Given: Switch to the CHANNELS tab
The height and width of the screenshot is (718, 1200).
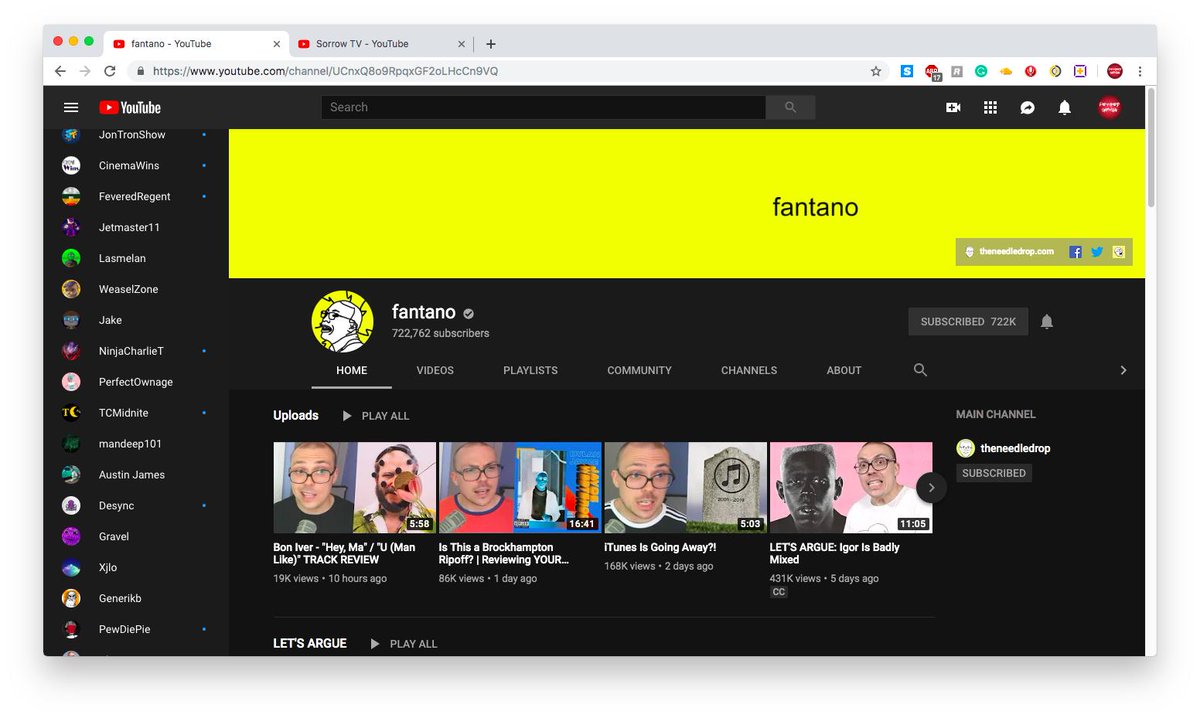Looking at the screenshot, I should coord(749,370).
